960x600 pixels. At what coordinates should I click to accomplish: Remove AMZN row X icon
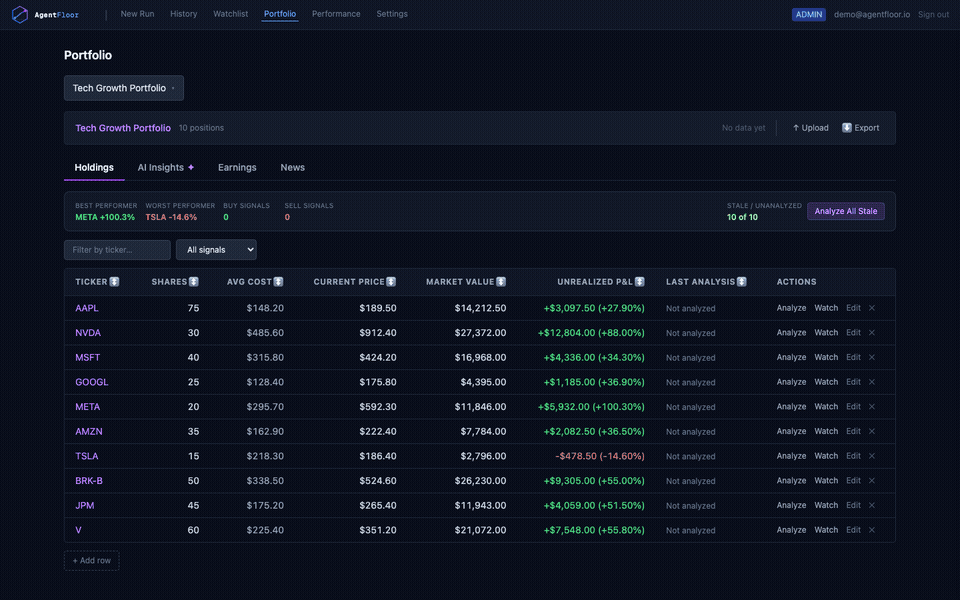(x=872, y=431)
